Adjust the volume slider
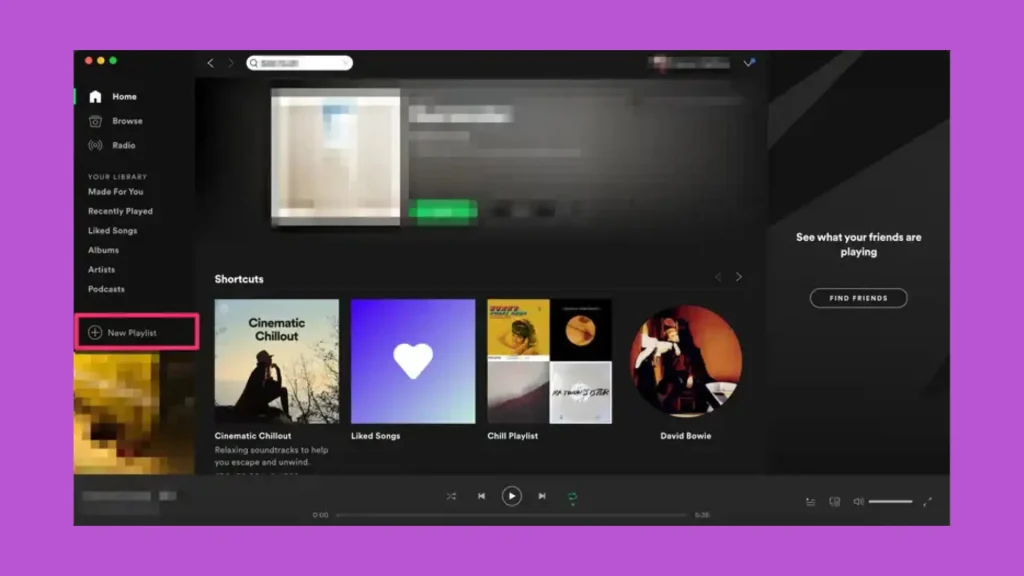This screenshot has height=576, width=1024. pos(888,500)
